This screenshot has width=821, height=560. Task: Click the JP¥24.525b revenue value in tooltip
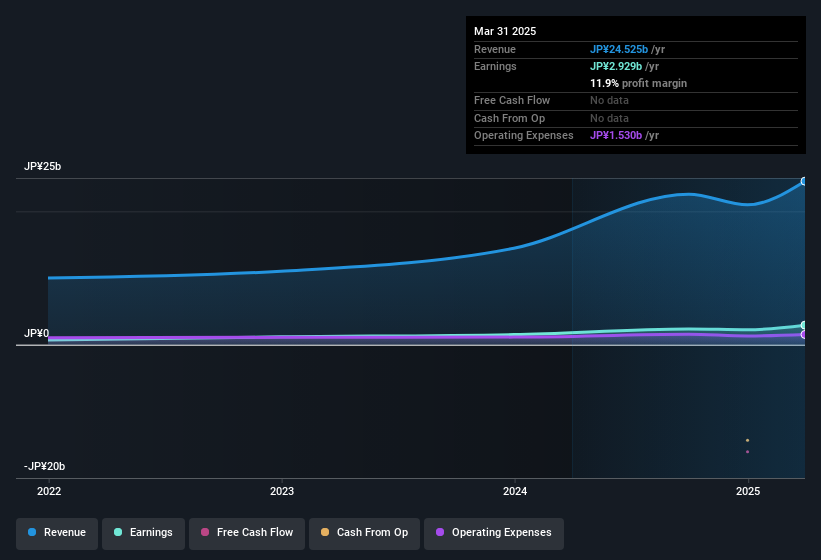619,49
